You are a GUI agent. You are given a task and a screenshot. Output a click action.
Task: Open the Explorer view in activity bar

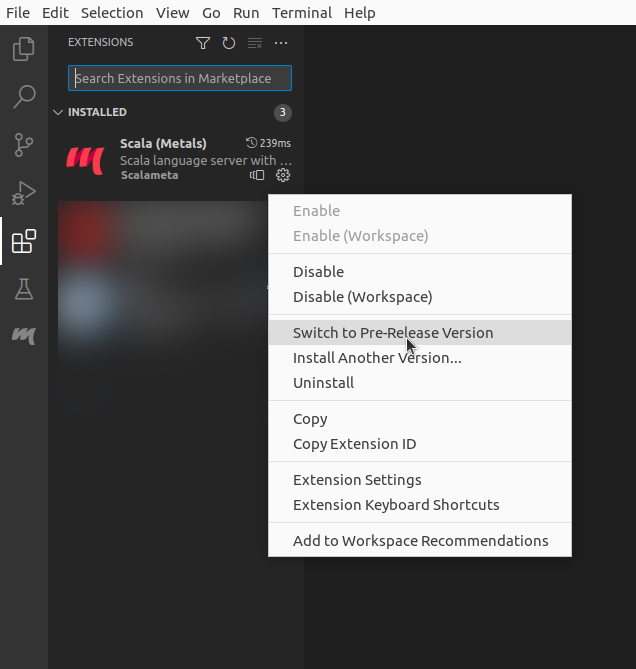[x=23, y=49]
